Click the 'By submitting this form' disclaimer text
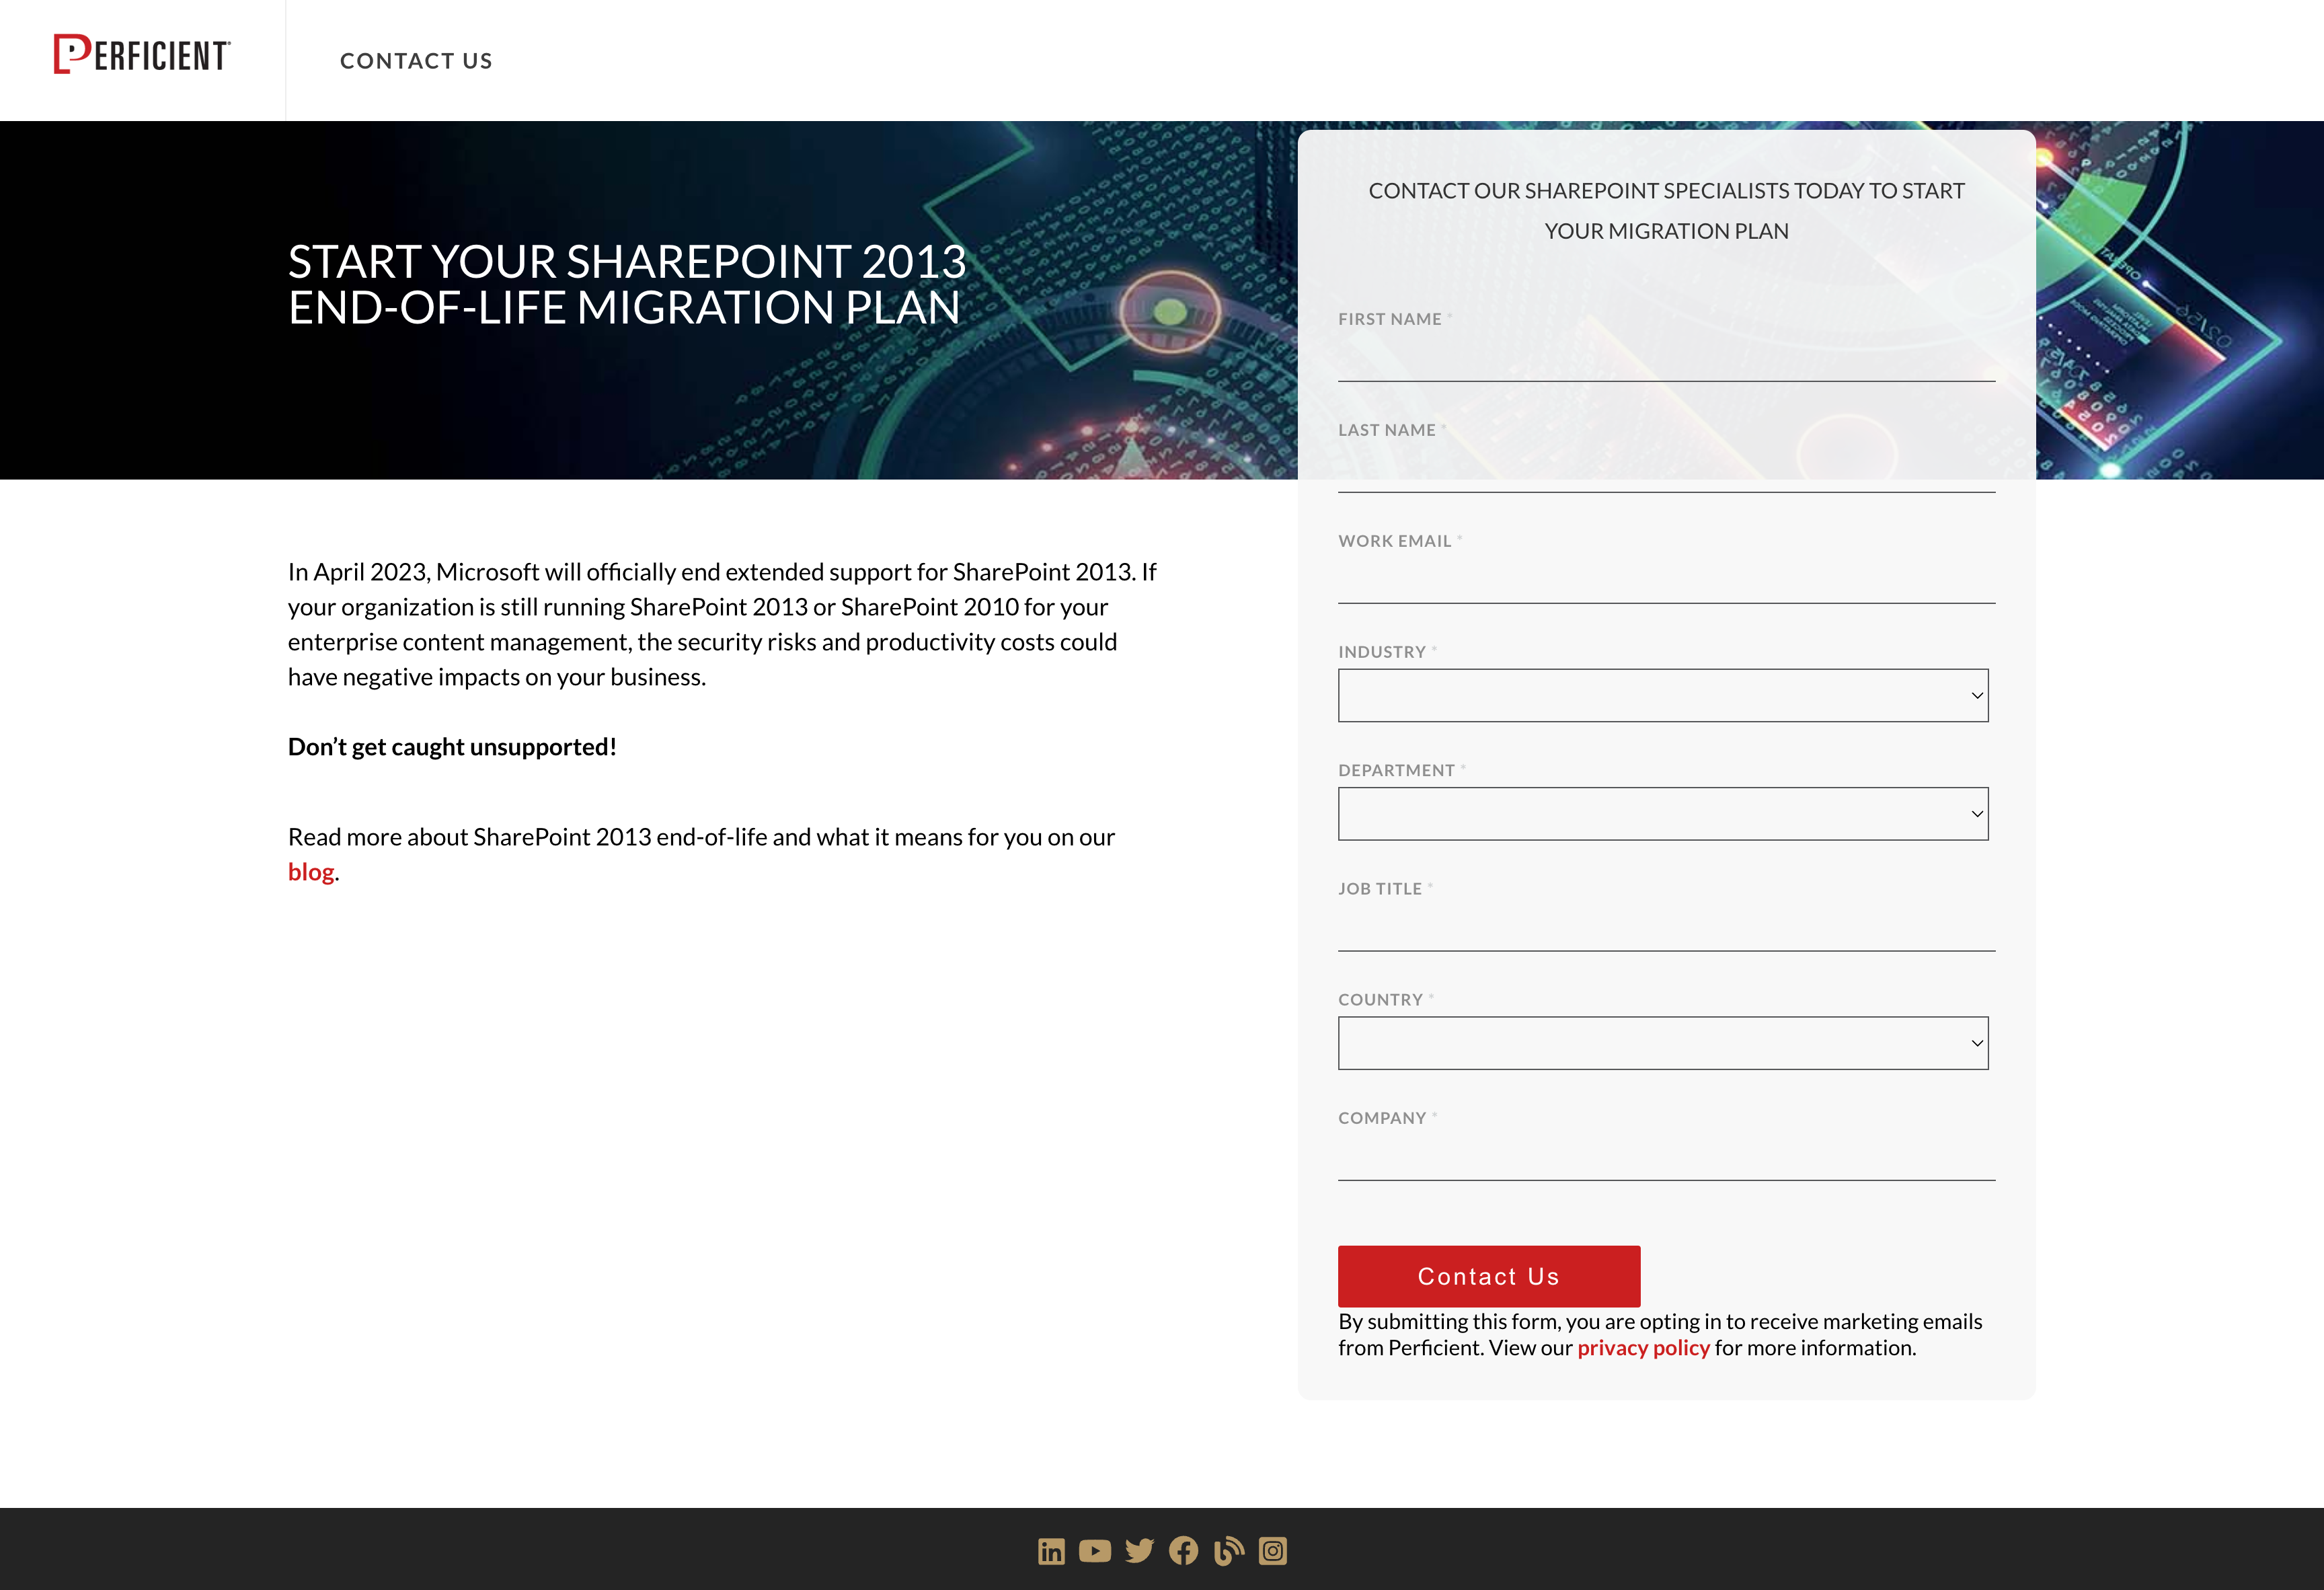This screenshot has width=2324, height=1590. 1660,1335
